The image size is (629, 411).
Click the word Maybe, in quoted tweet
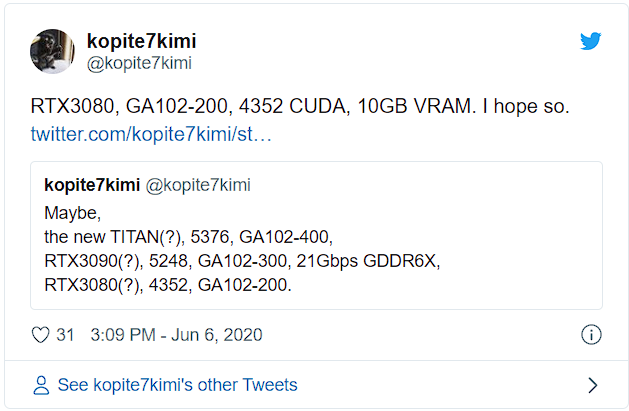[73, 213]
